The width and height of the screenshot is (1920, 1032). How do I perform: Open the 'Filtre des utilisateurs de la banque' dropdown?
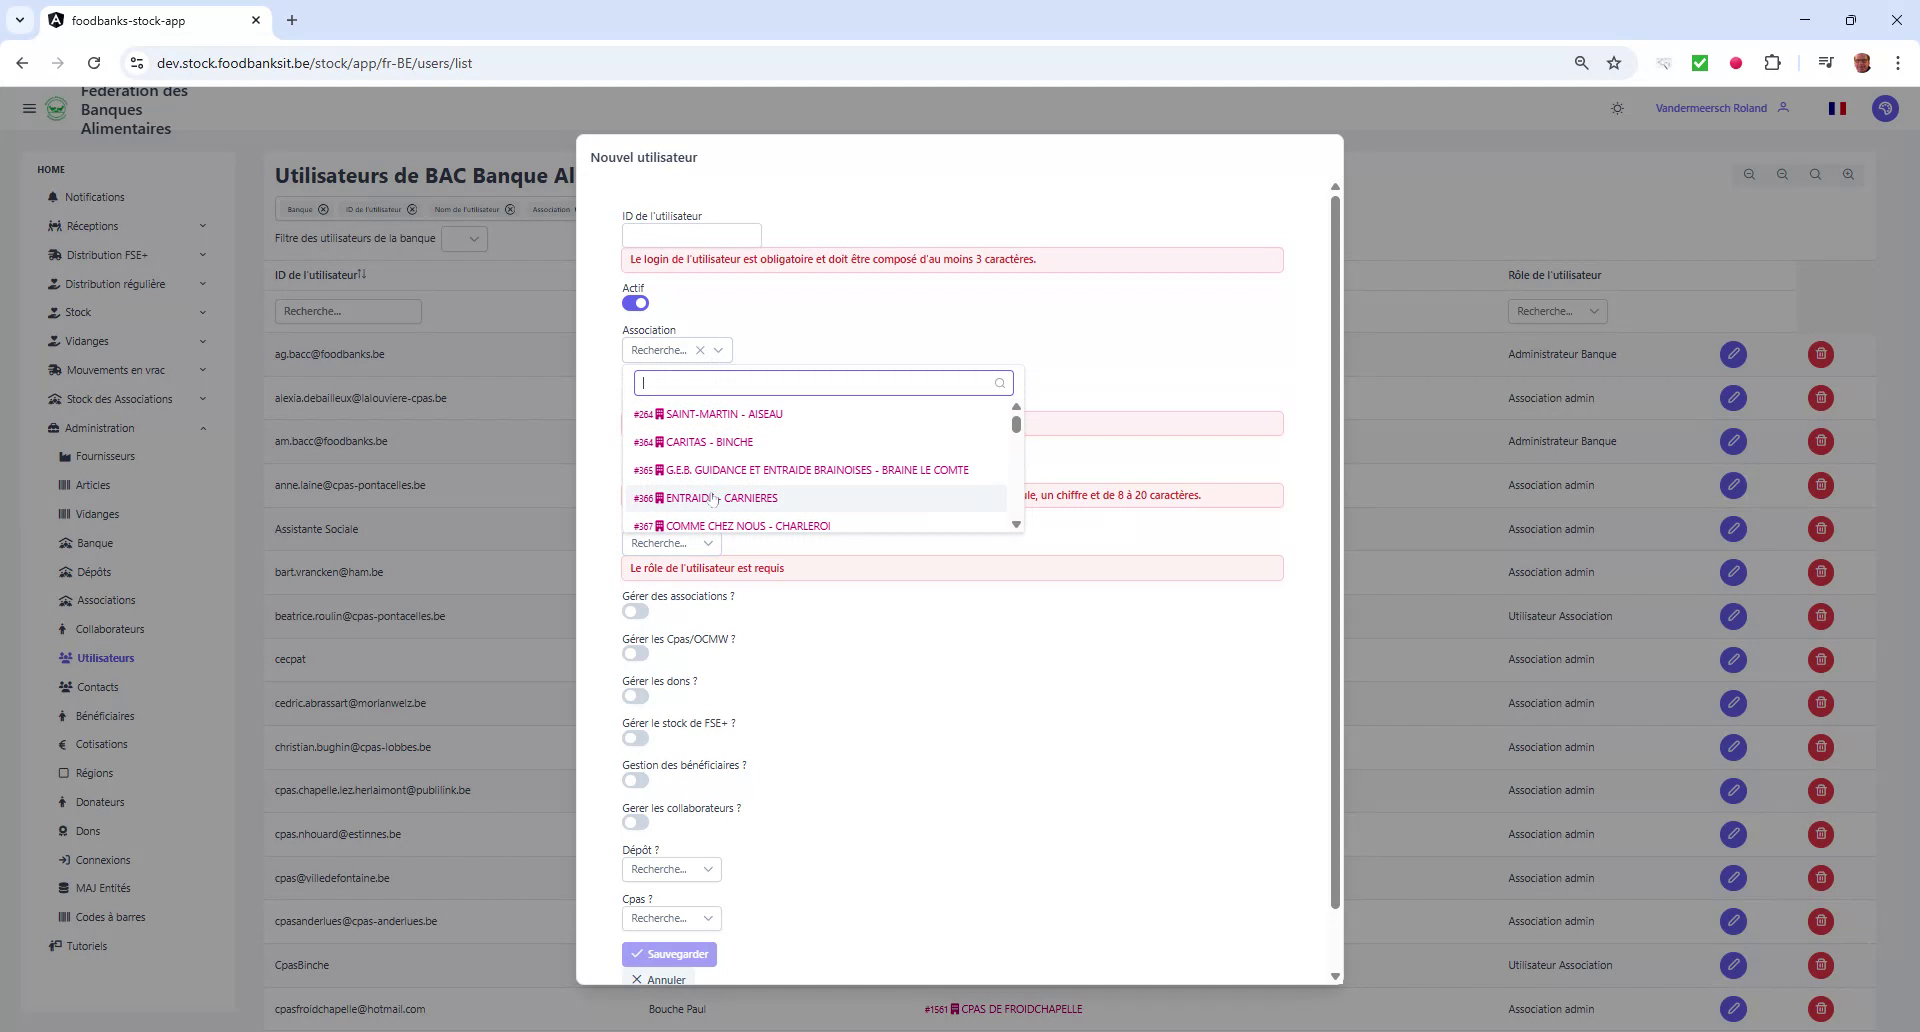click(x=464, y=238)
